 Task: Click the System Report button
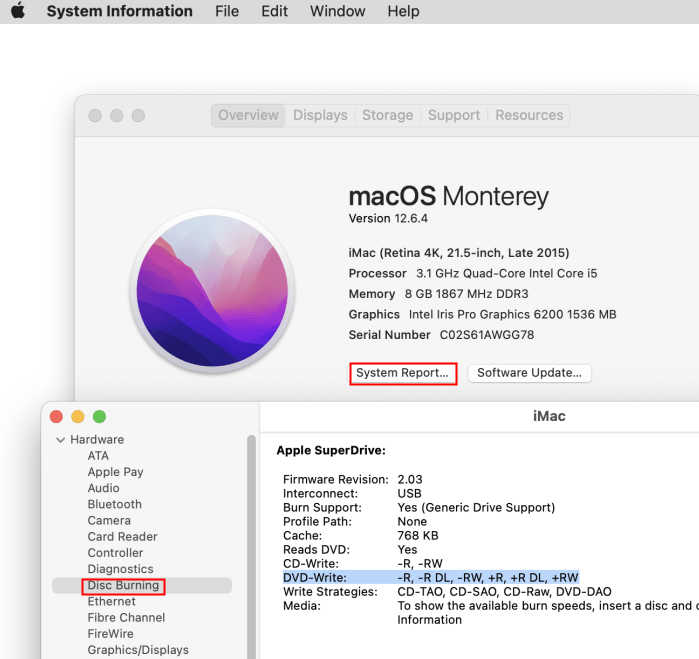(x=403, y=373)
